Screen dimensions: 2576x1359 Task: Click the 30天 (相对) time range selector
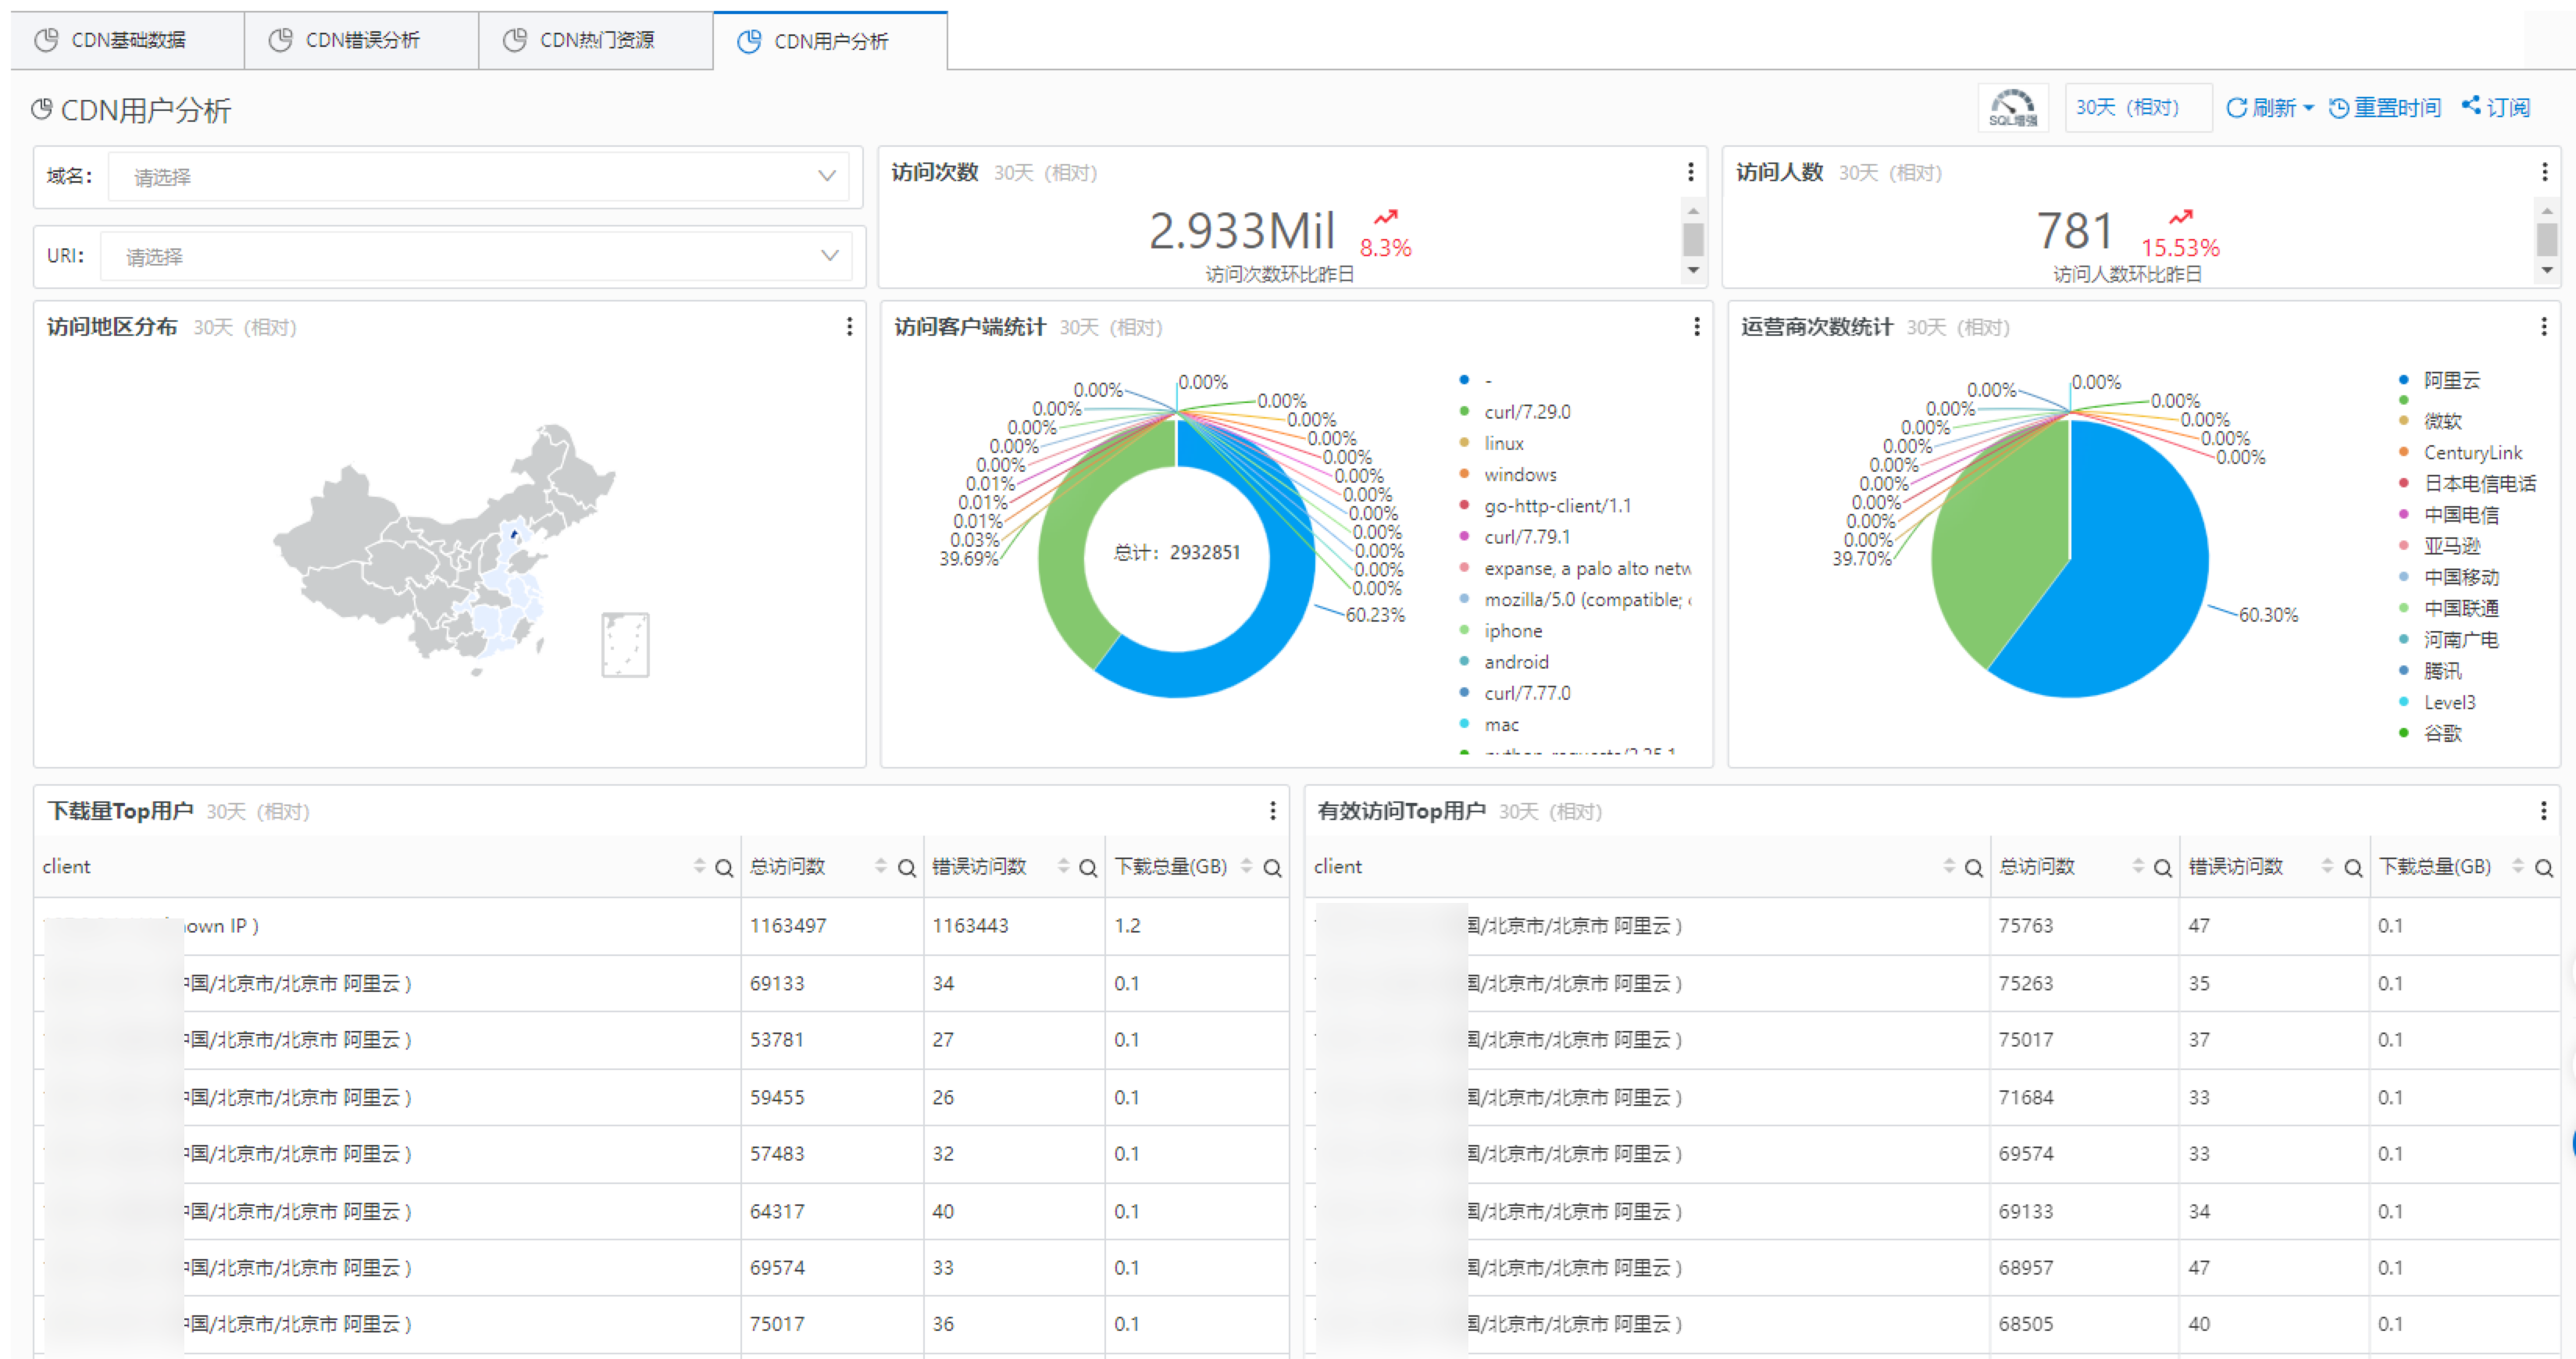pyautogui.click(x=2127, y=107)
